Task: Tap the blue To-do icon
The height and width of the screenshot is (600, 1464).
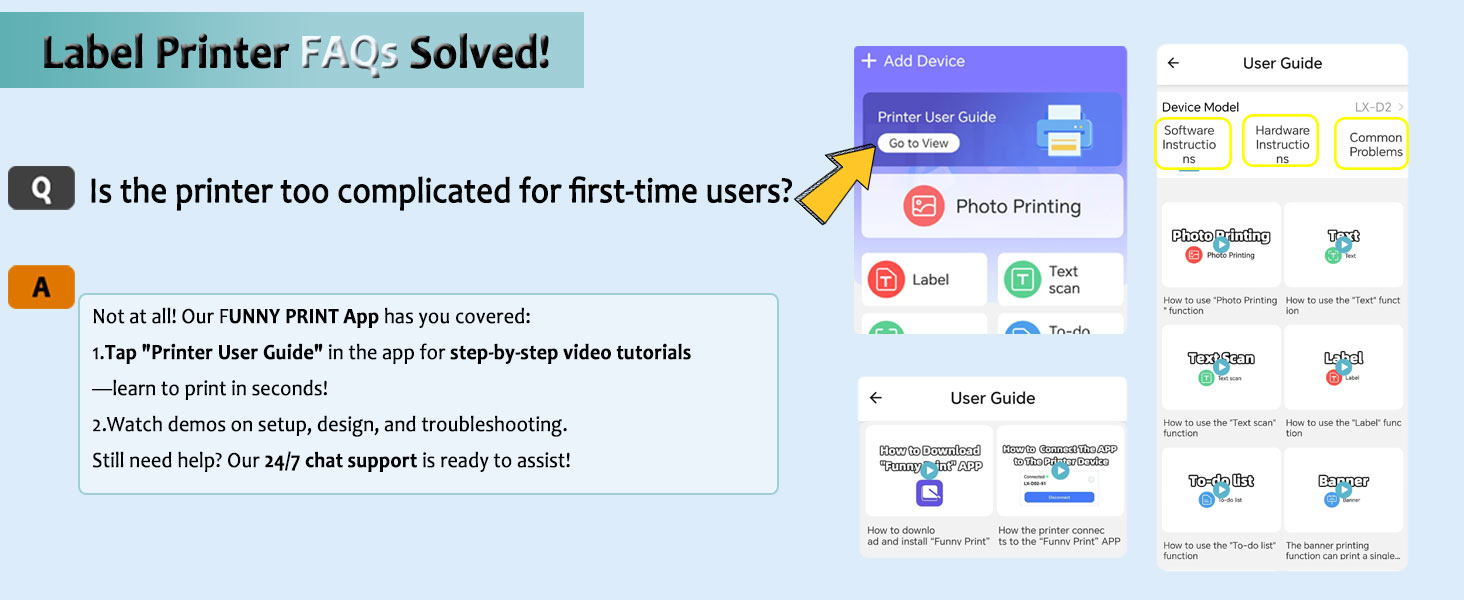Action: point(1022,328)
